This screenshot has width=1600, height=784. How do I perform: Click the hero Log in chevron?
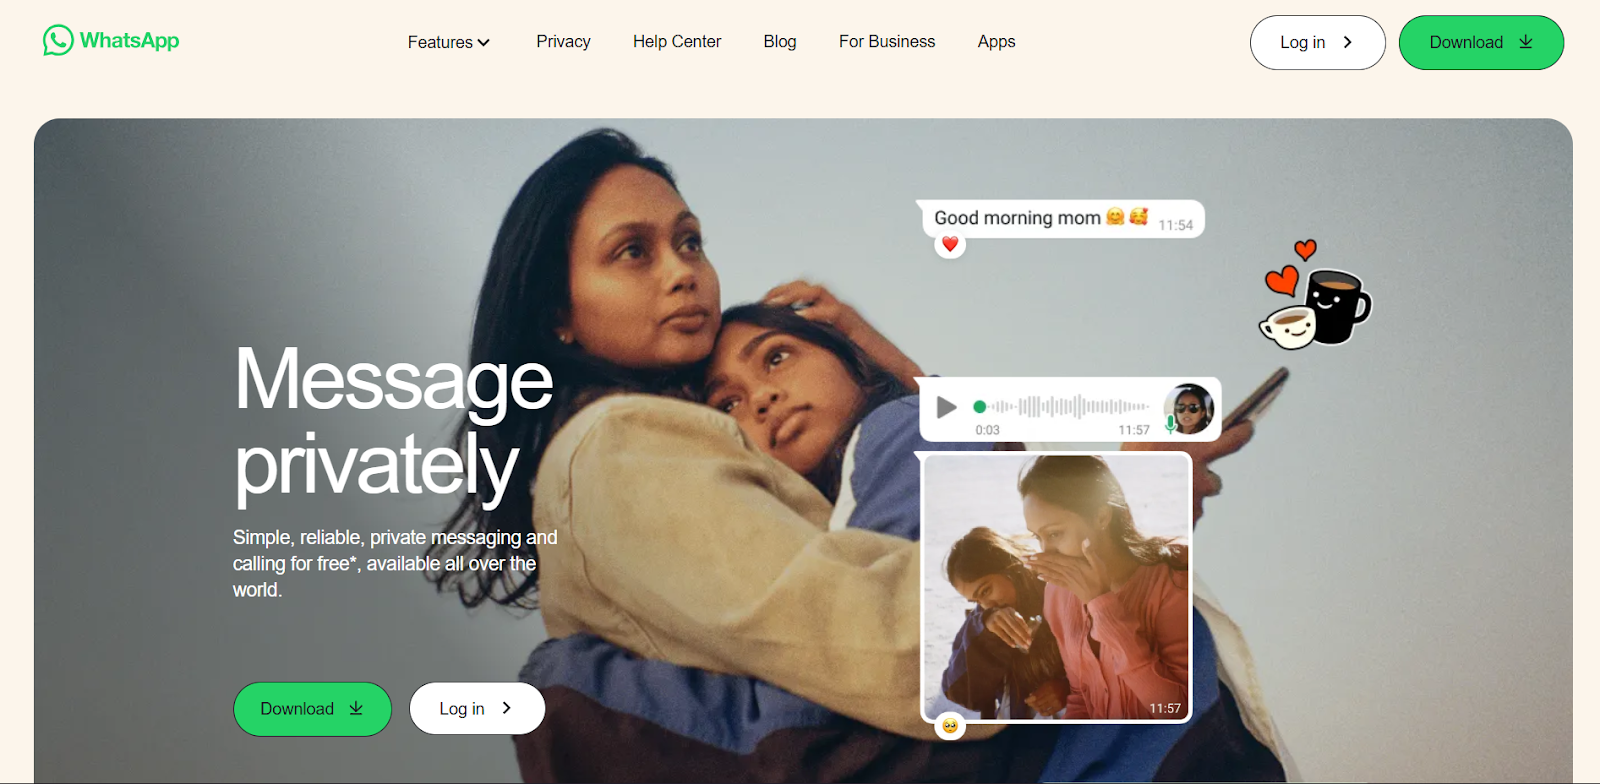point(507,708)
